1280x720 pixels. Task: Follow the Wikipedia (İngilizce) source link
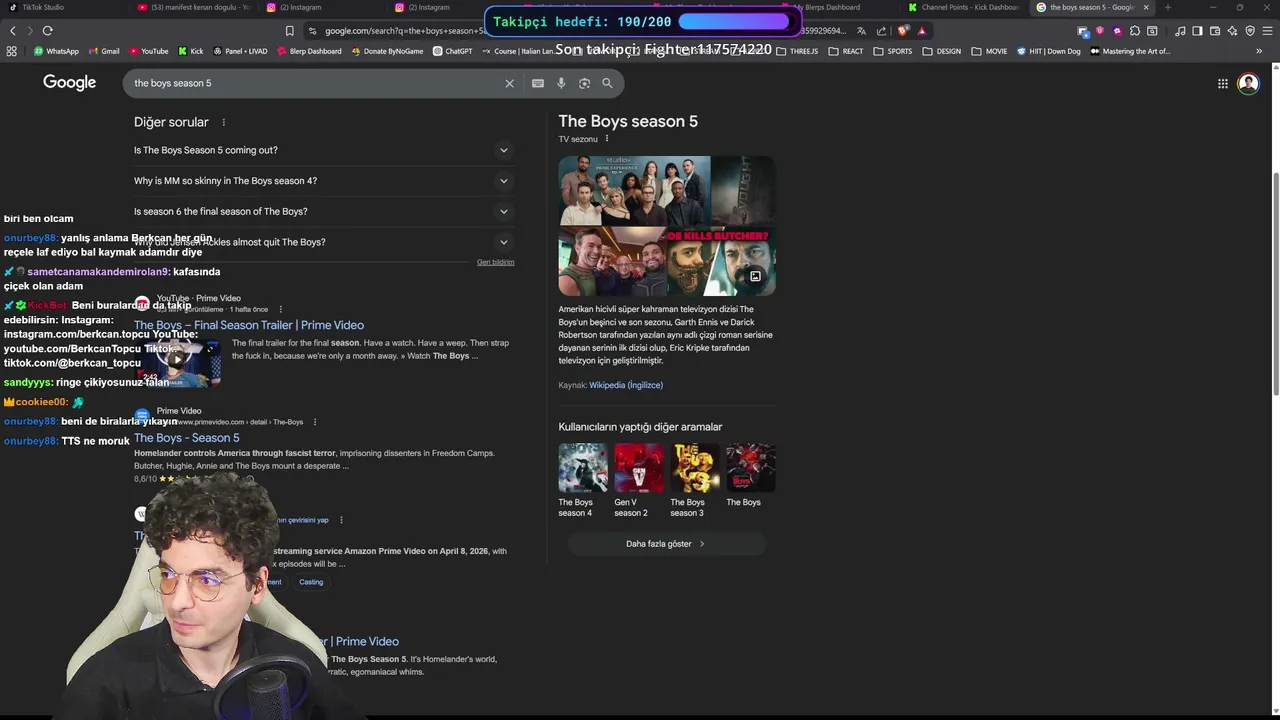click(x=626, y=385)
